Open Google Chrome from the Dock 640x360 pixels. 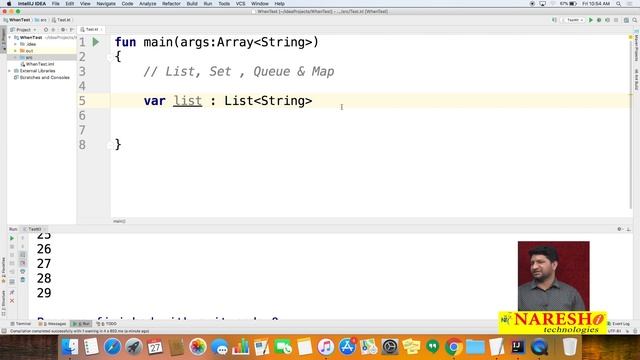(453, 347)
